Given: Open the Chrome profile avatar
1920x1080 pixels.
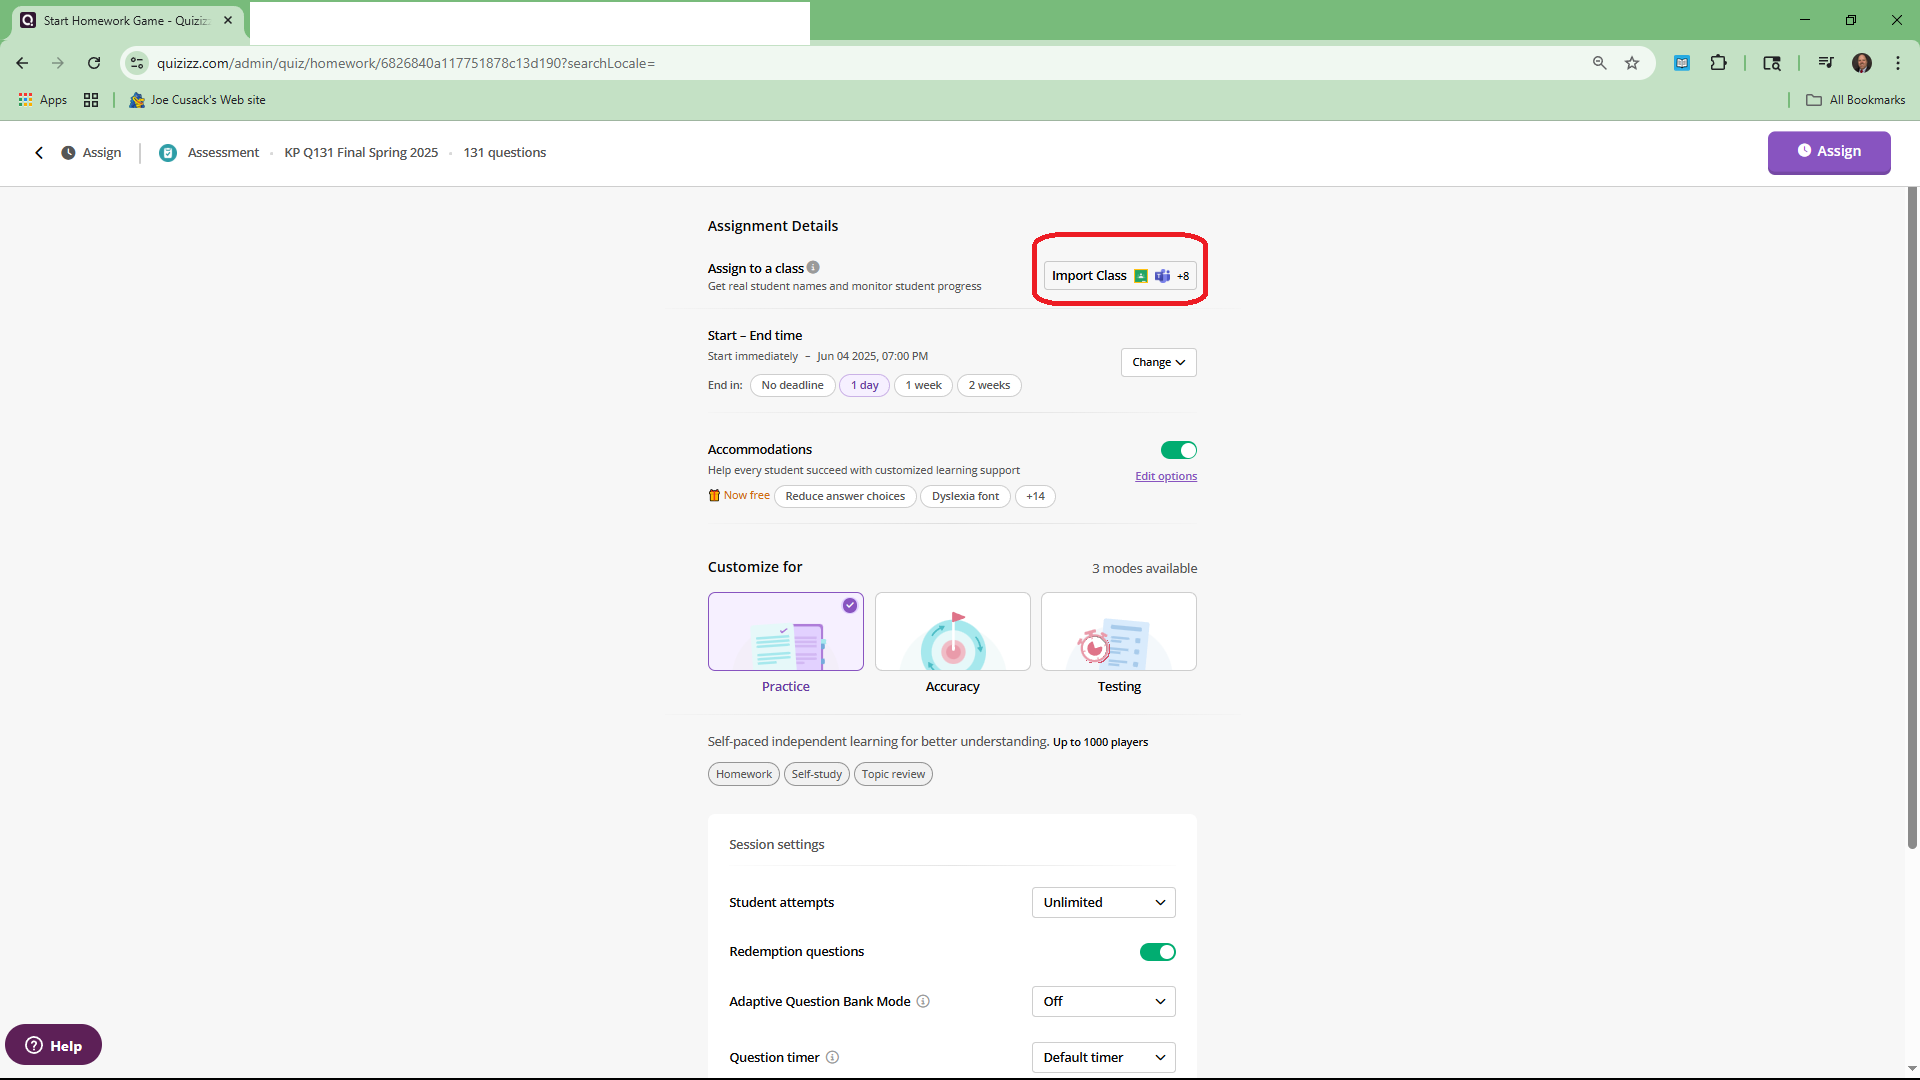Looking at the screenshot, I should [x=1861, y=63].
